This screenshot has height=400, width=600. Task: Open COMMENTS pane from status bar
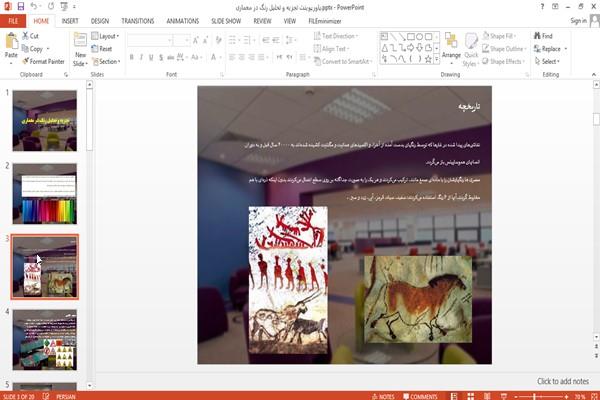click(420, 396)
